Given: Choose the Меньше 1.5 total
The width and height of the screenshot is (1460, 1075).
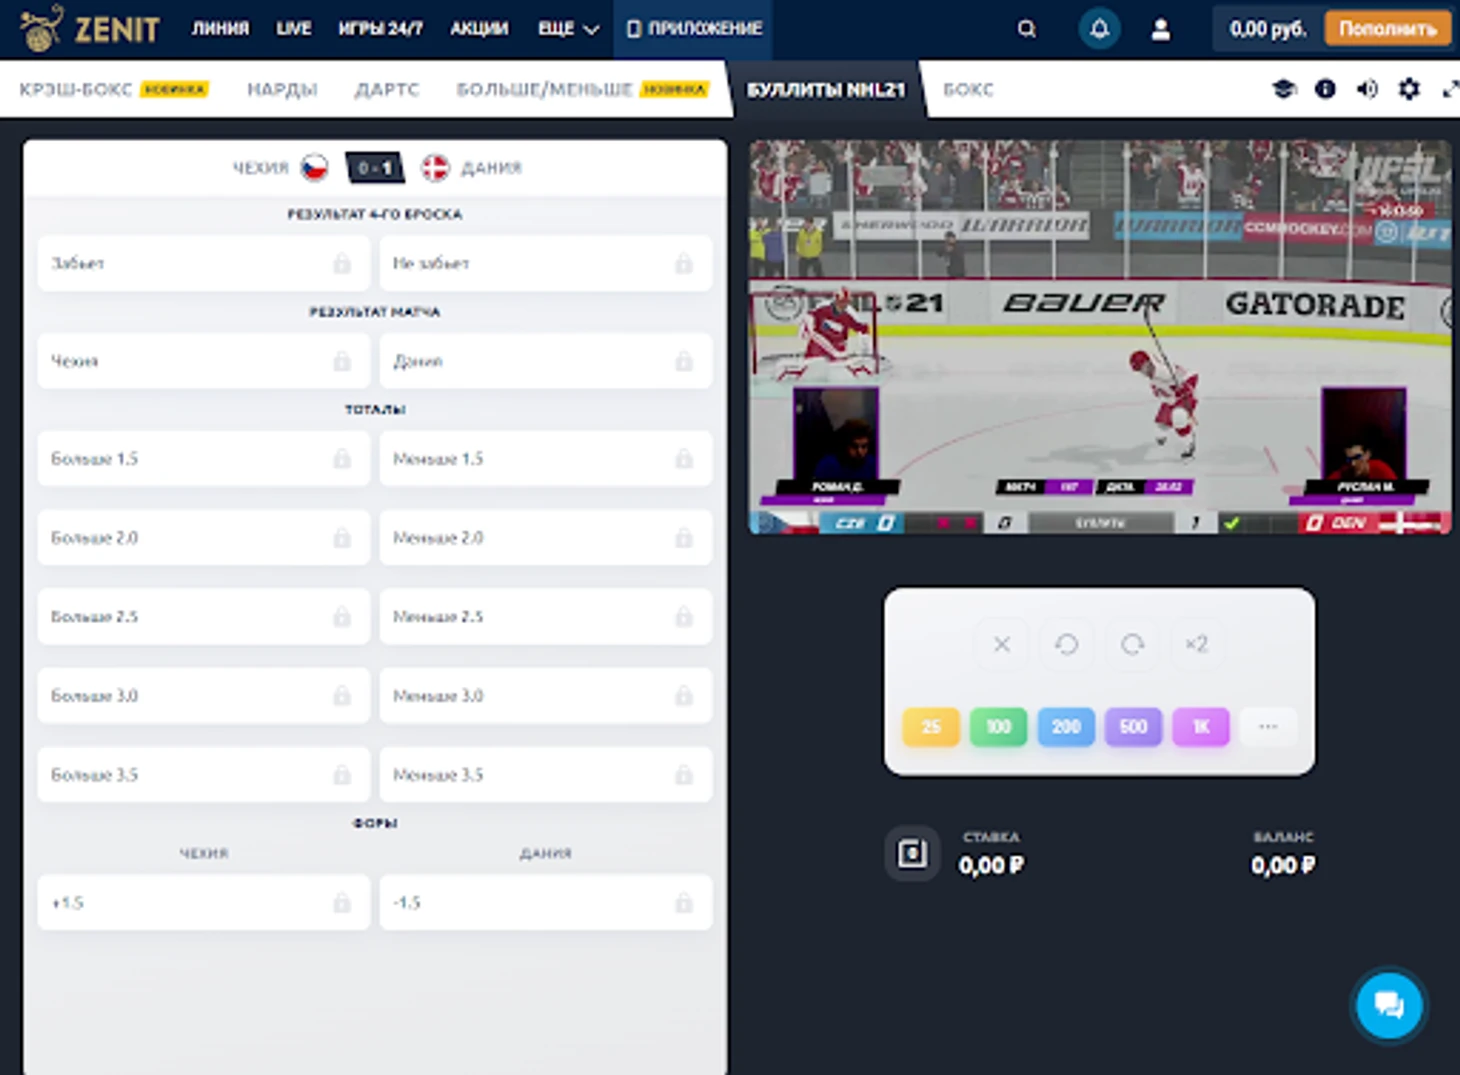Looking at the screenshot, I should (546, 459).
